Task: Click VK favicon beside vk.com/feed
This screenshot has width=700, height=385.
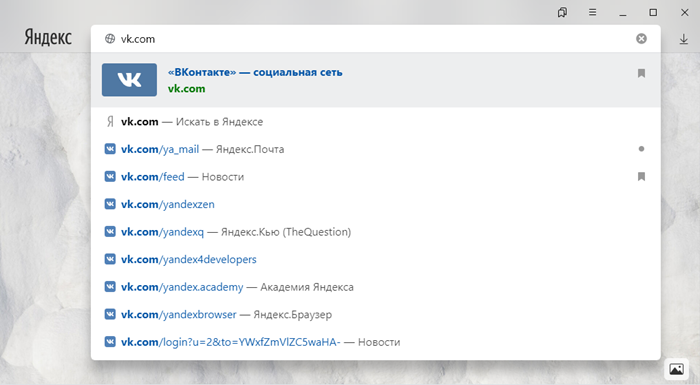Action: (x=110, y=176)
